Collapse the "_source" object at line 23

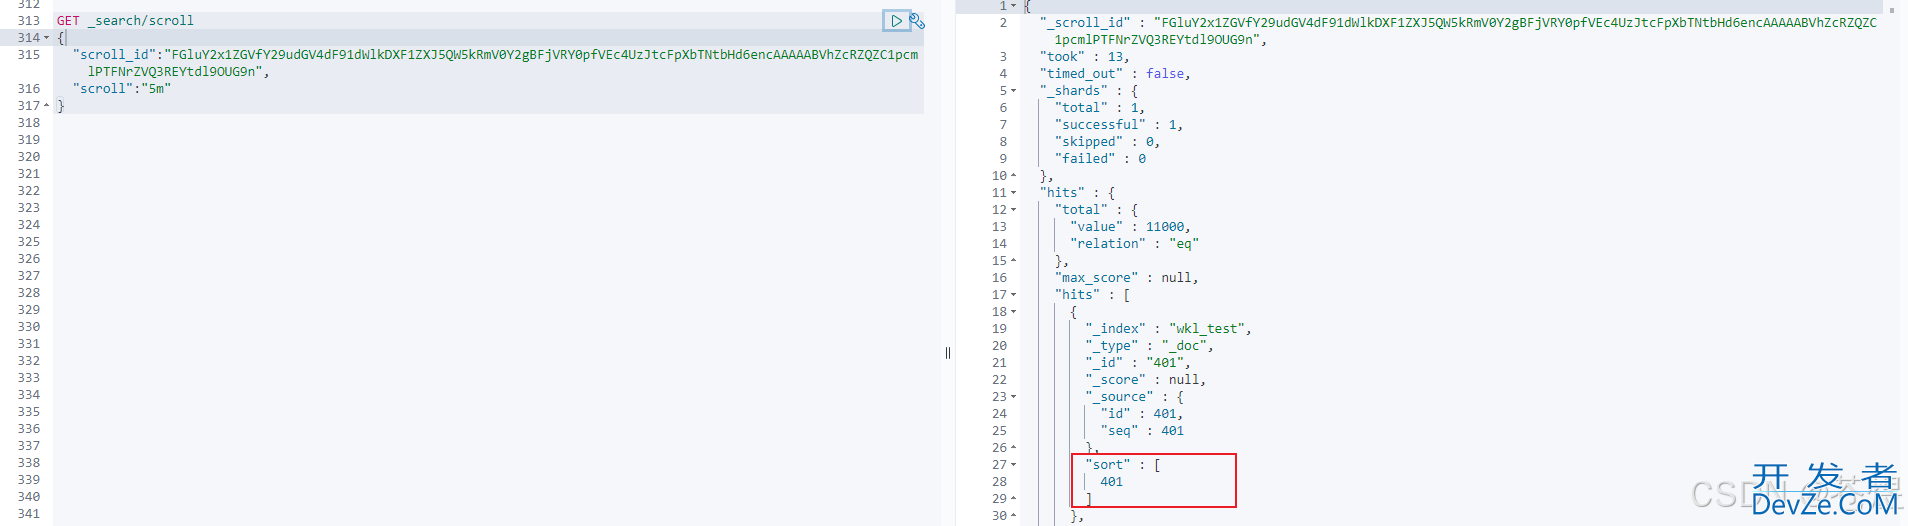click(x=1014, y=397)
